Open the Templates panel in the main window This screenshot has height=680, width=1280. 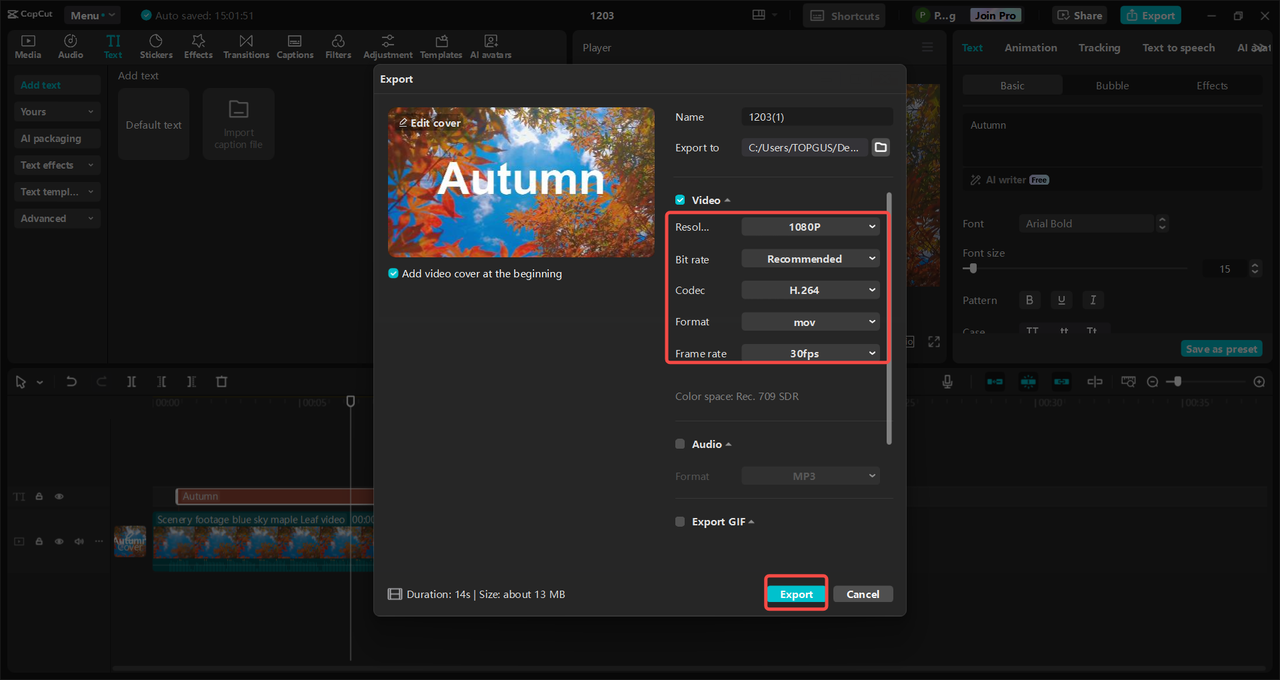pyautogui.click(x=441, y=46)
